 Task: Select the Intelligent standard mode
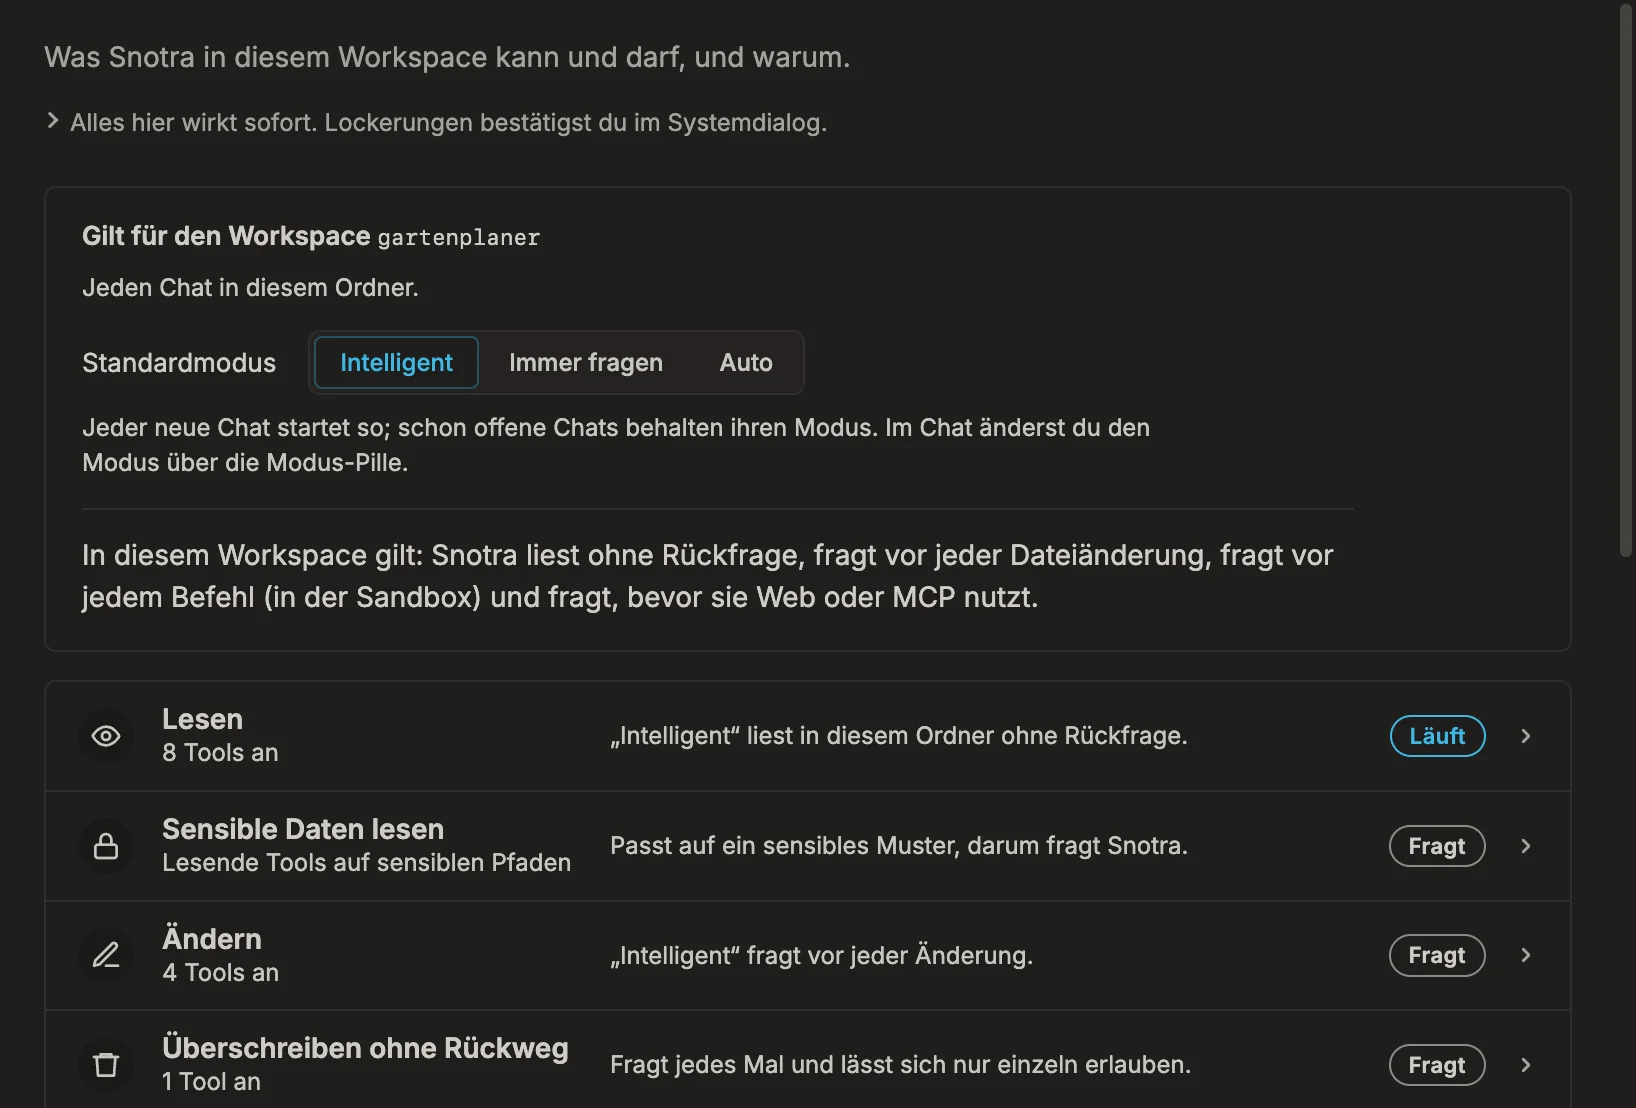pyautogui.click(x=396, y=362)
